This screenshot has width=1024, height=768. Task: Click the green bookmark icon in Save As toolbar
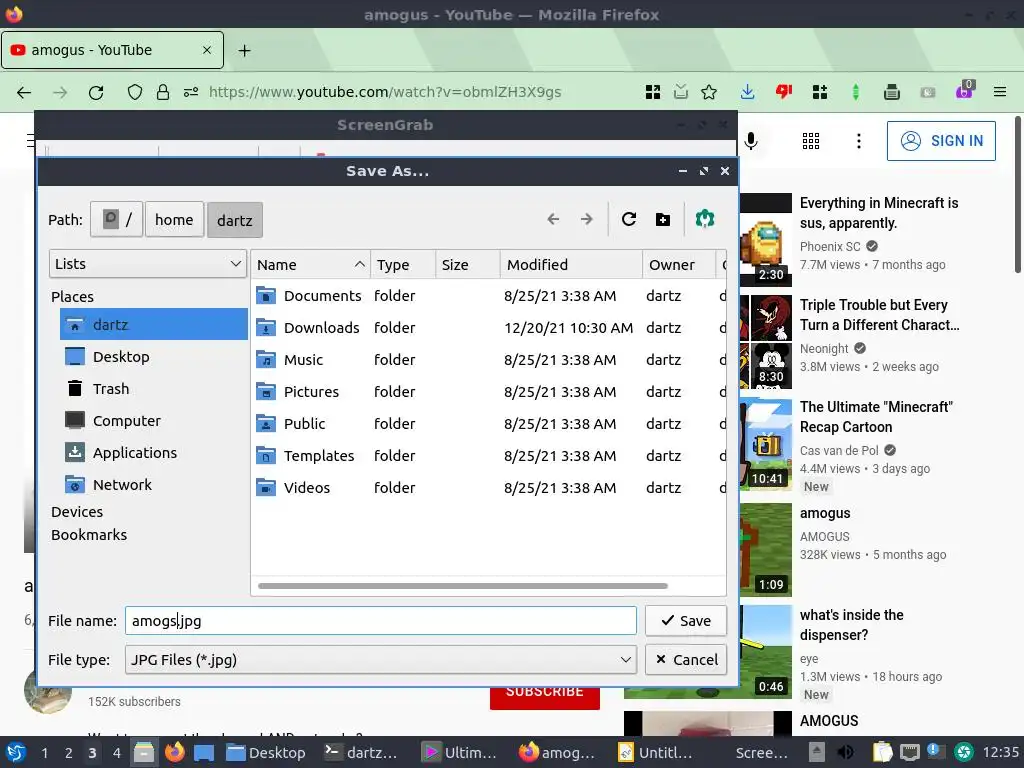tap(705, 219)
